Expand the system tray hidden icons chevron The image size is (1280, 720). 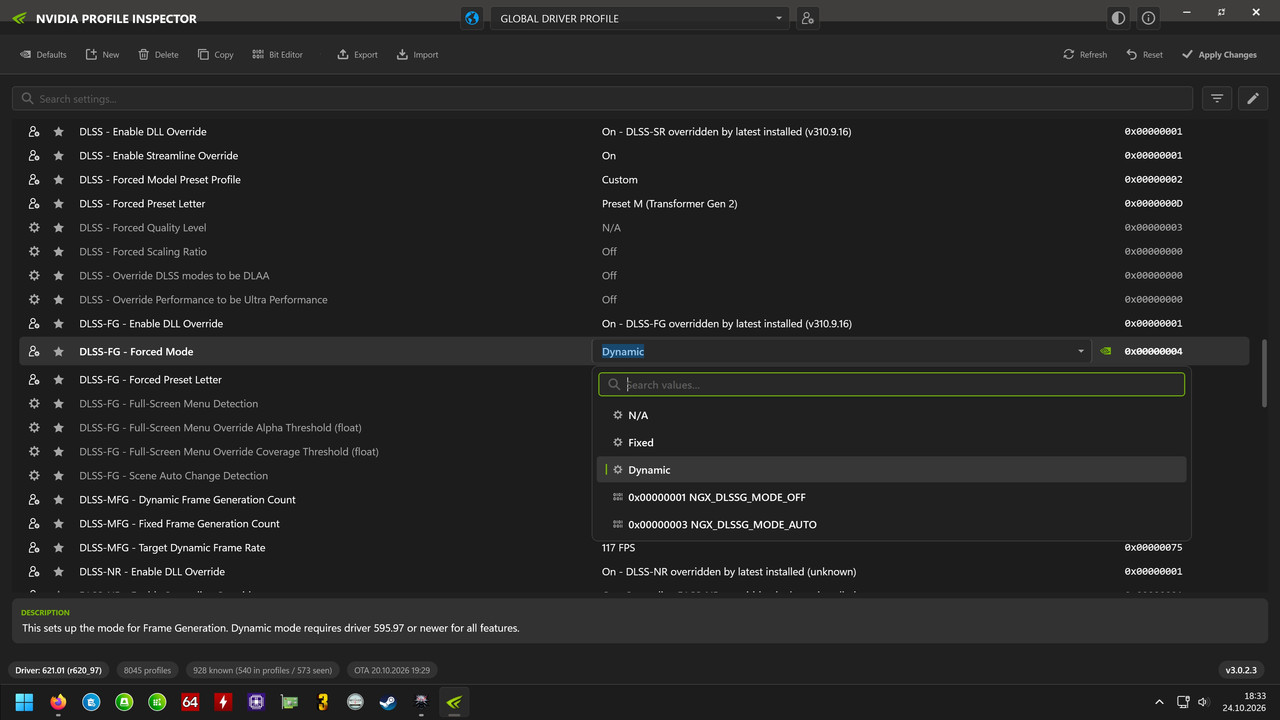pos(1159,702)
